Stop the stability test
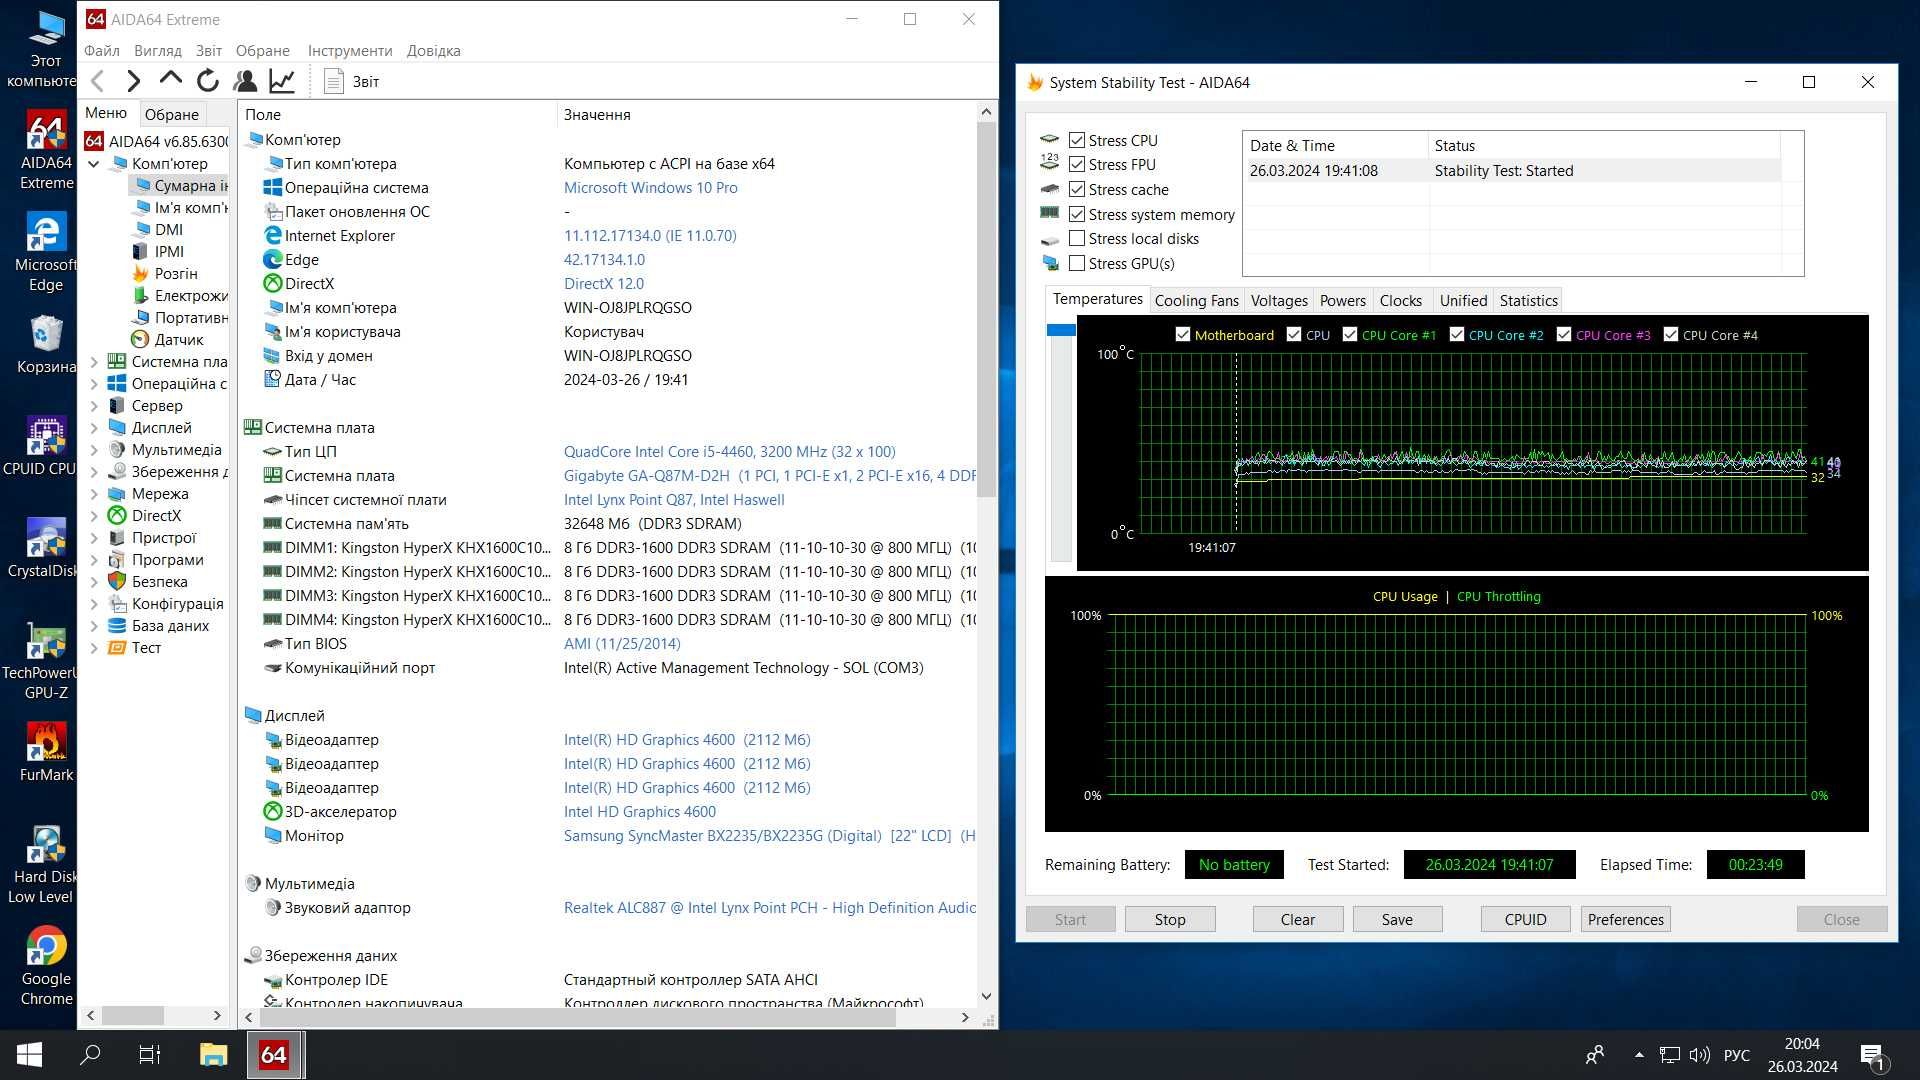Screen dimensions: 1920x1080 [1170, 919]
